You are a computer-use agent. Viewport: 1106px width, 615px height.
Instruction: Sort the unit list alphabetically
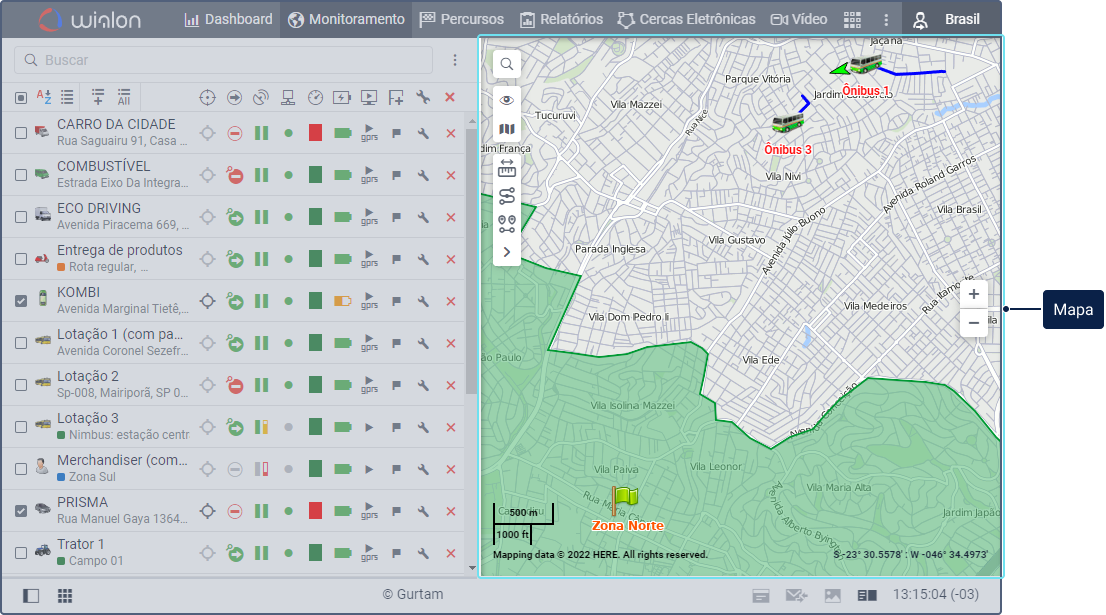click(x=44, y=97)
